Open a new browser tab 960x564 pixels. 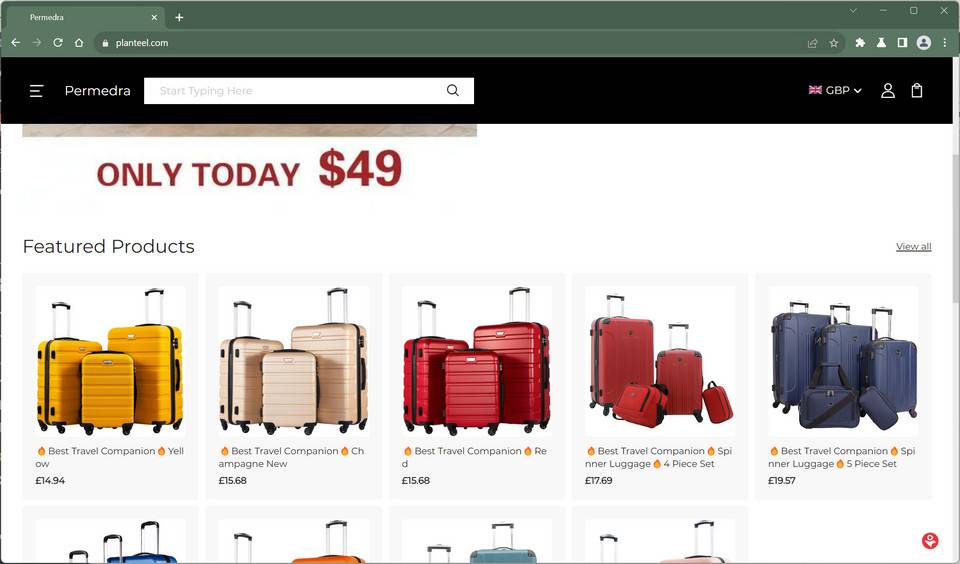point(179,17)
